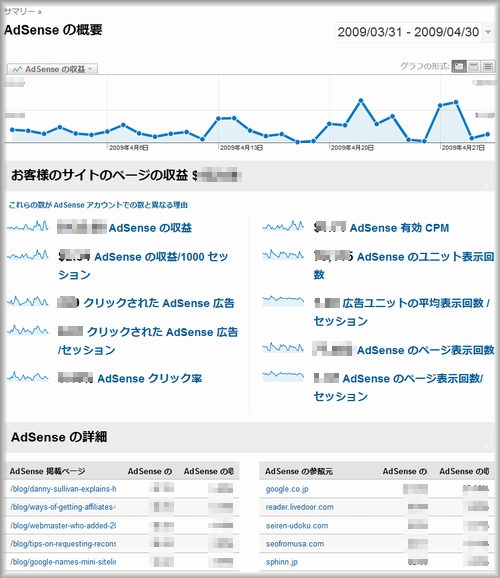
Task: Click sparkline beside AdSense の収益/1000 セッション
Action: (28, 255)
